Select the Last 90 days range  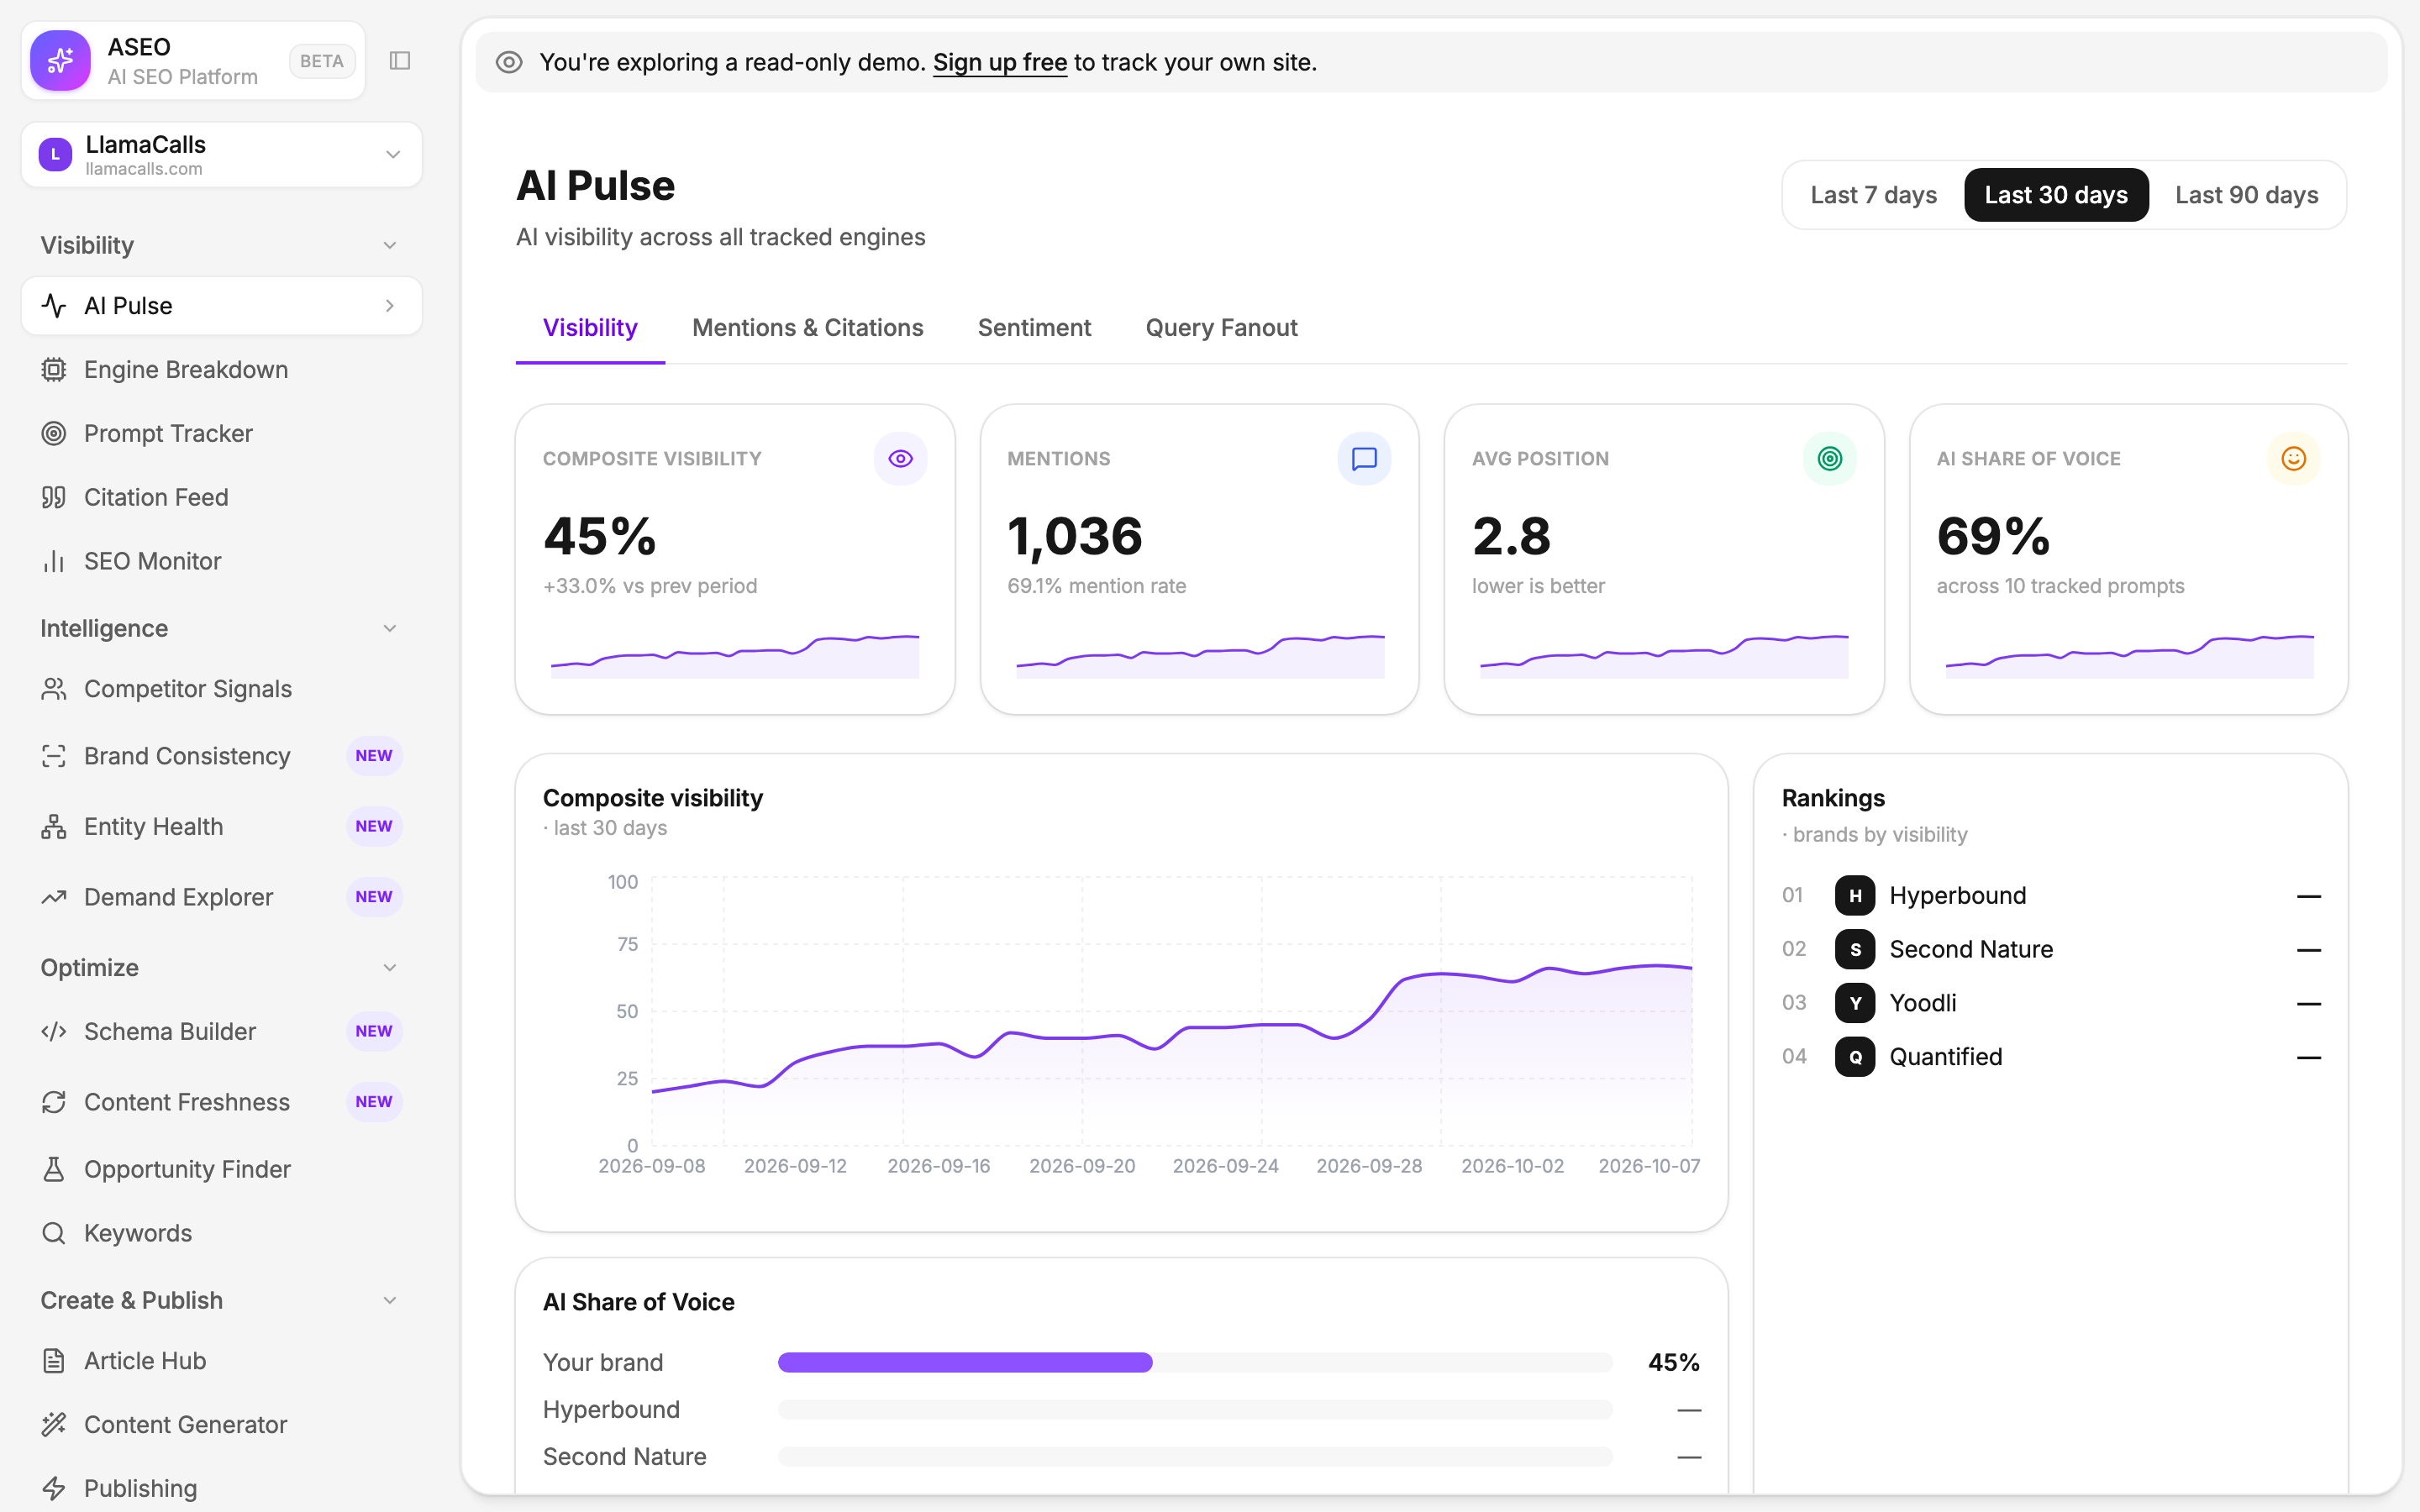pyautogui.click(x=2246, y=195)
